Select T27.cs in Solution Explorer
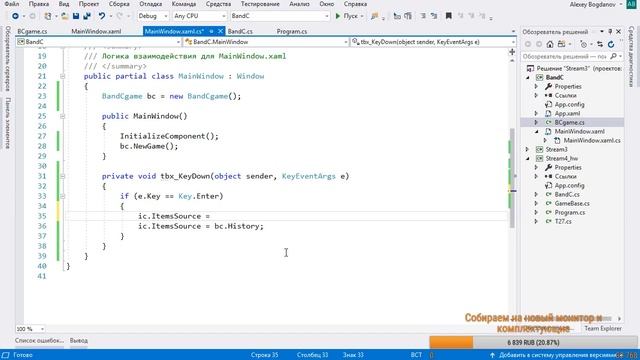This screenshot has height=360, width=640. (x=563, y=221)
